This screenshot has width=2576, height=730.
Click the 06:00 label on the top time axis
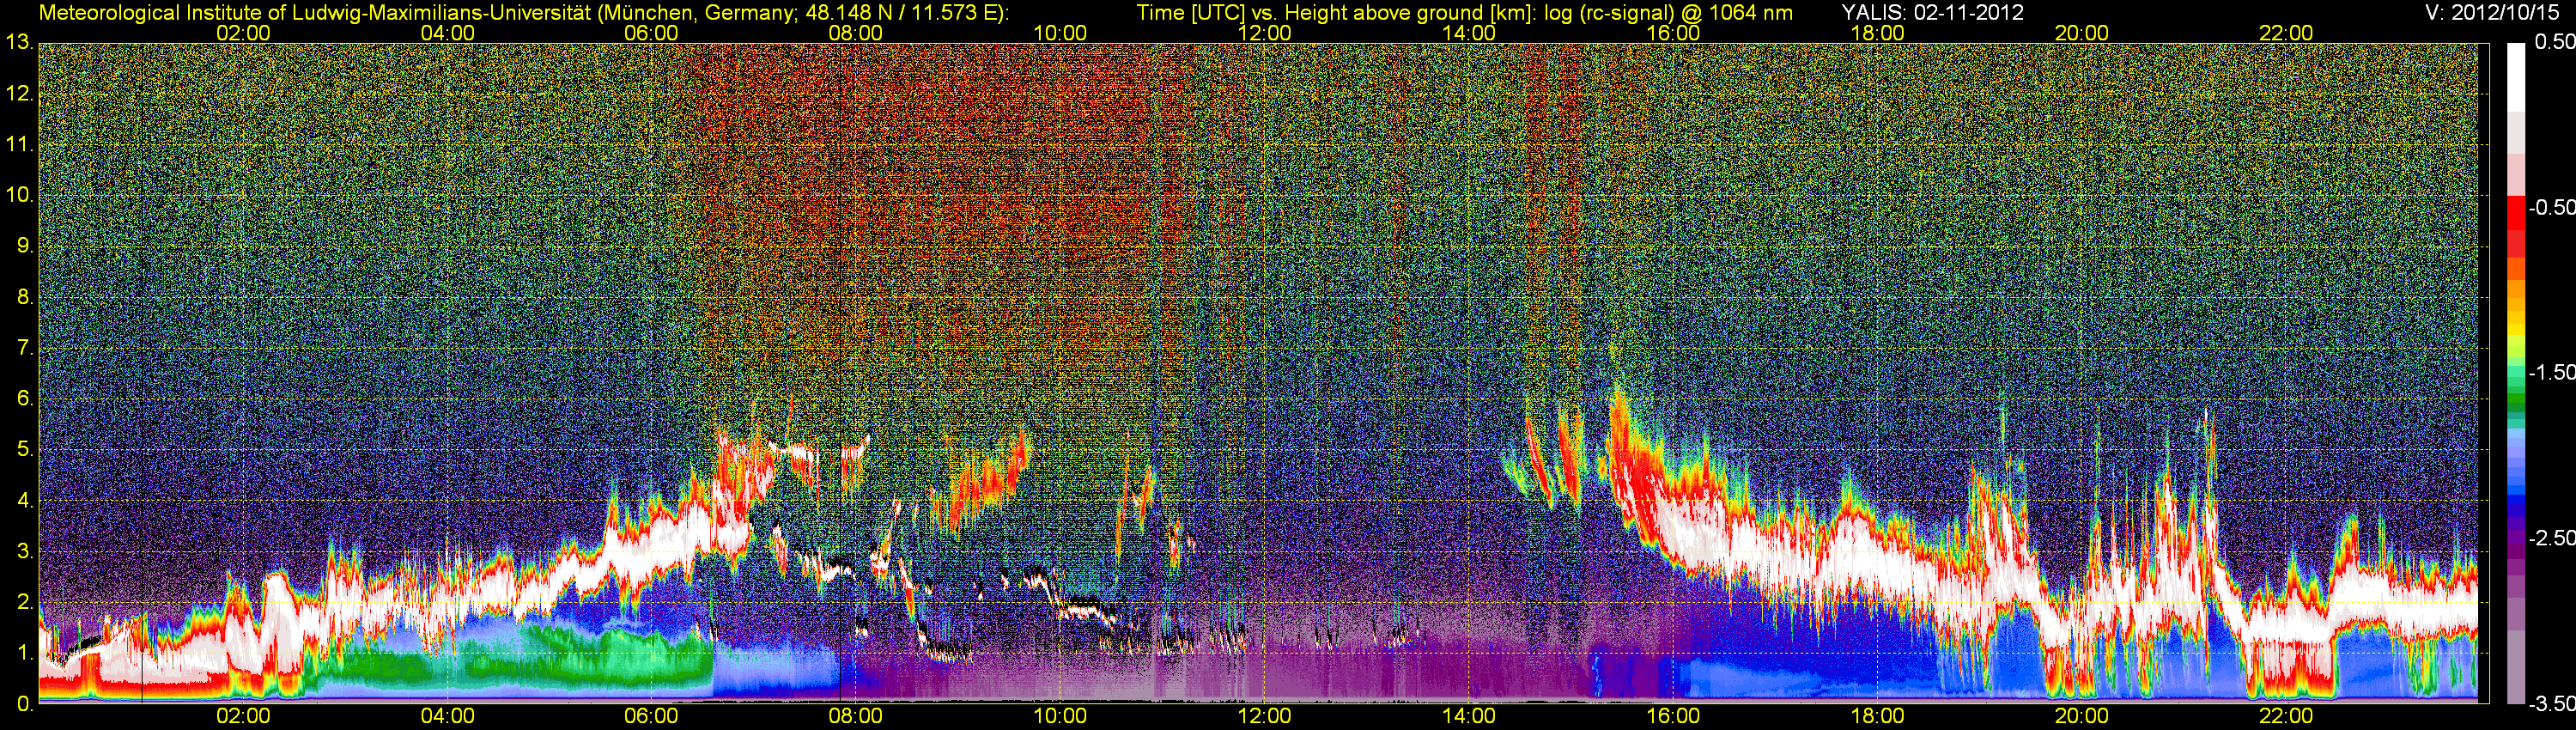coord(651,33)
